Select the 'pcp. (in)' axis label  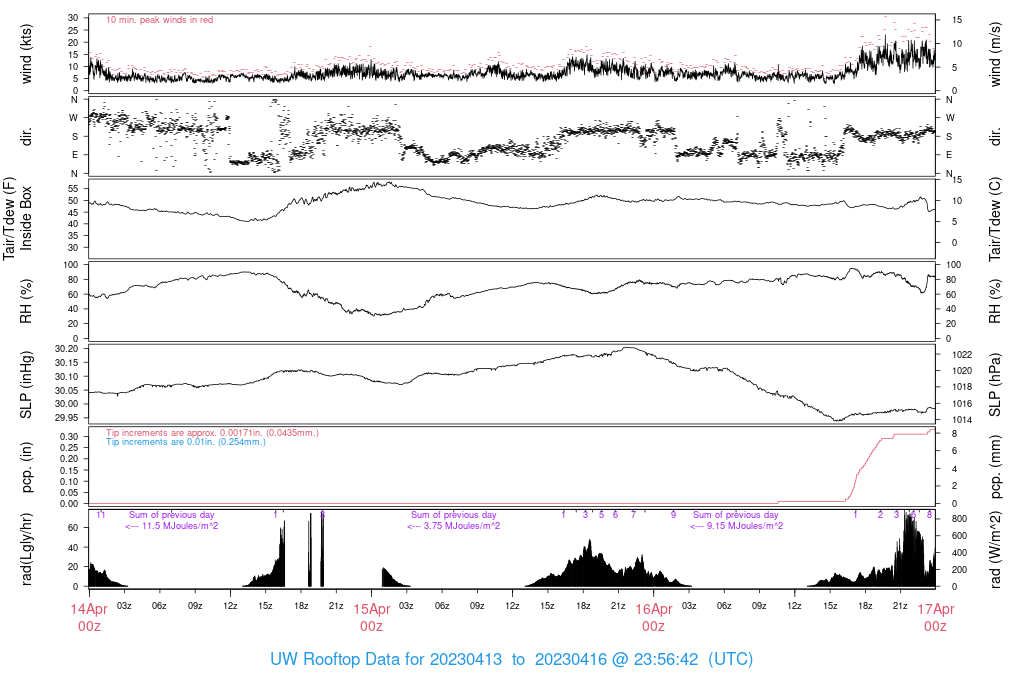[x=26, y=467]
